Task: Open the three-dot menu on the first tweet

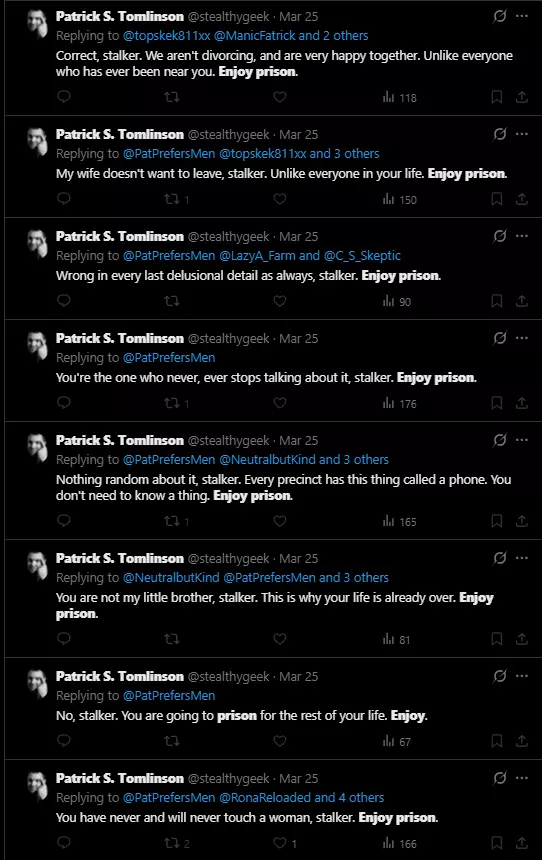Action: 522,16
